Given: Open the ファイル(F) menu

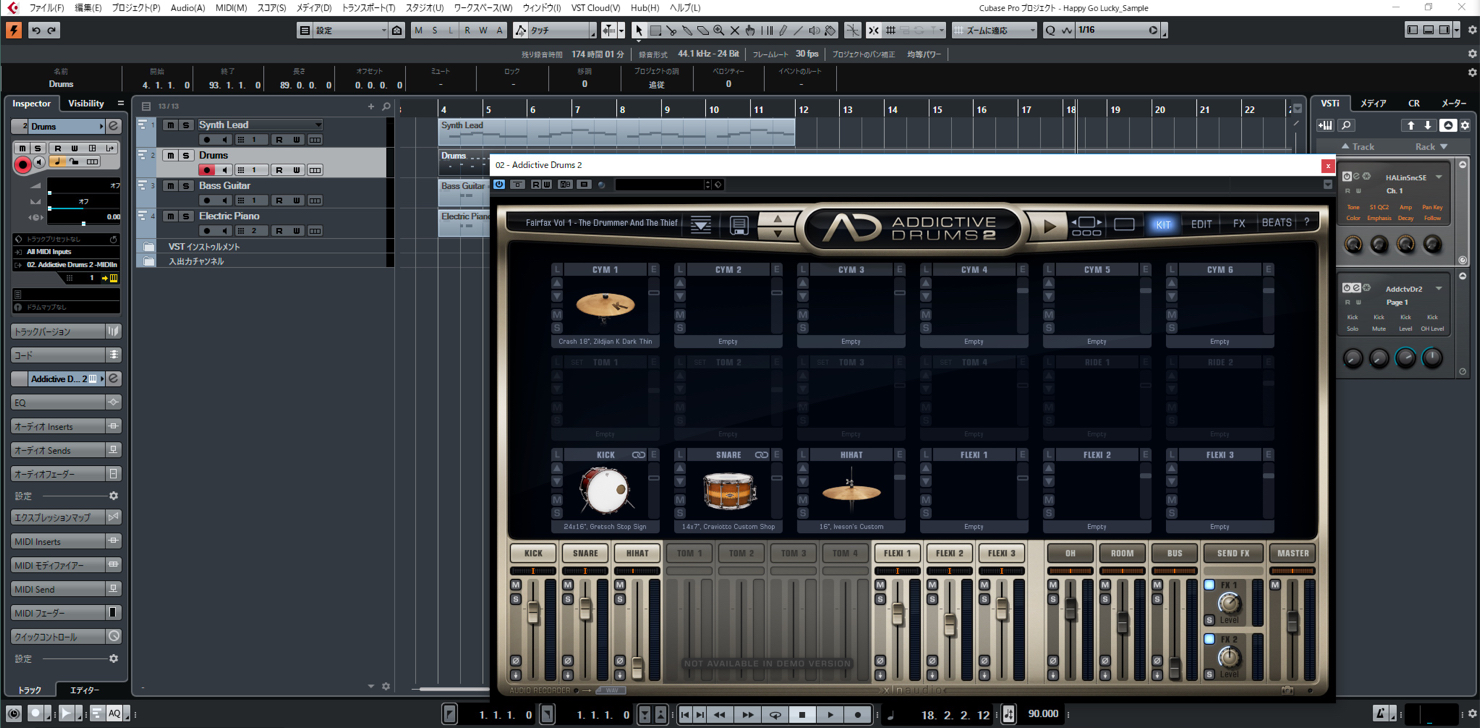Looking at the screenshot, I should 46,8.
